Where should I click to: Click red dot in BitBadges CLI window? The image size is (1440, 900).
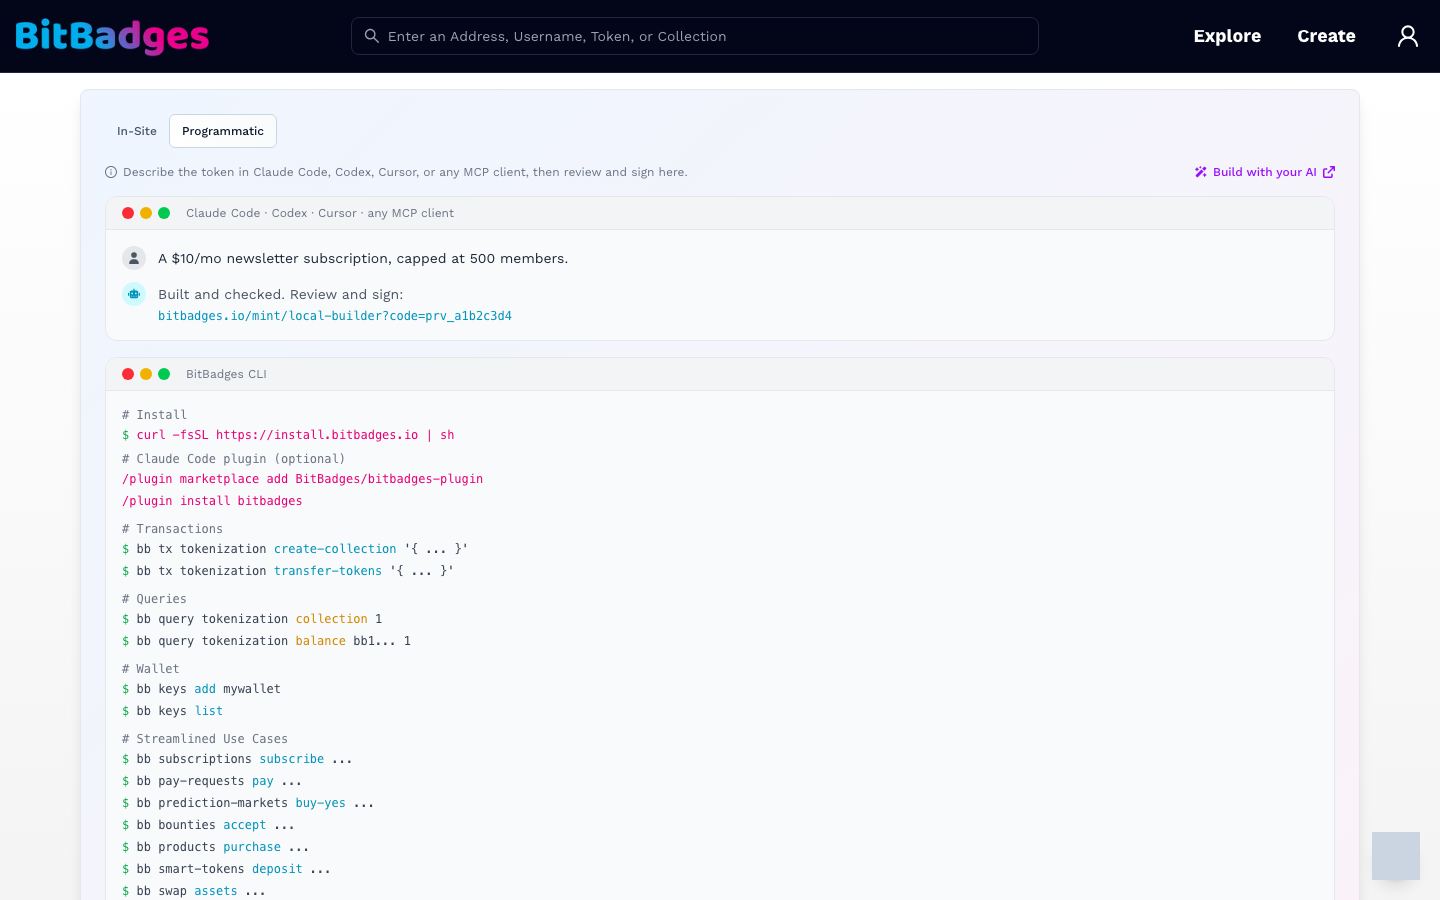click(128, 374)
